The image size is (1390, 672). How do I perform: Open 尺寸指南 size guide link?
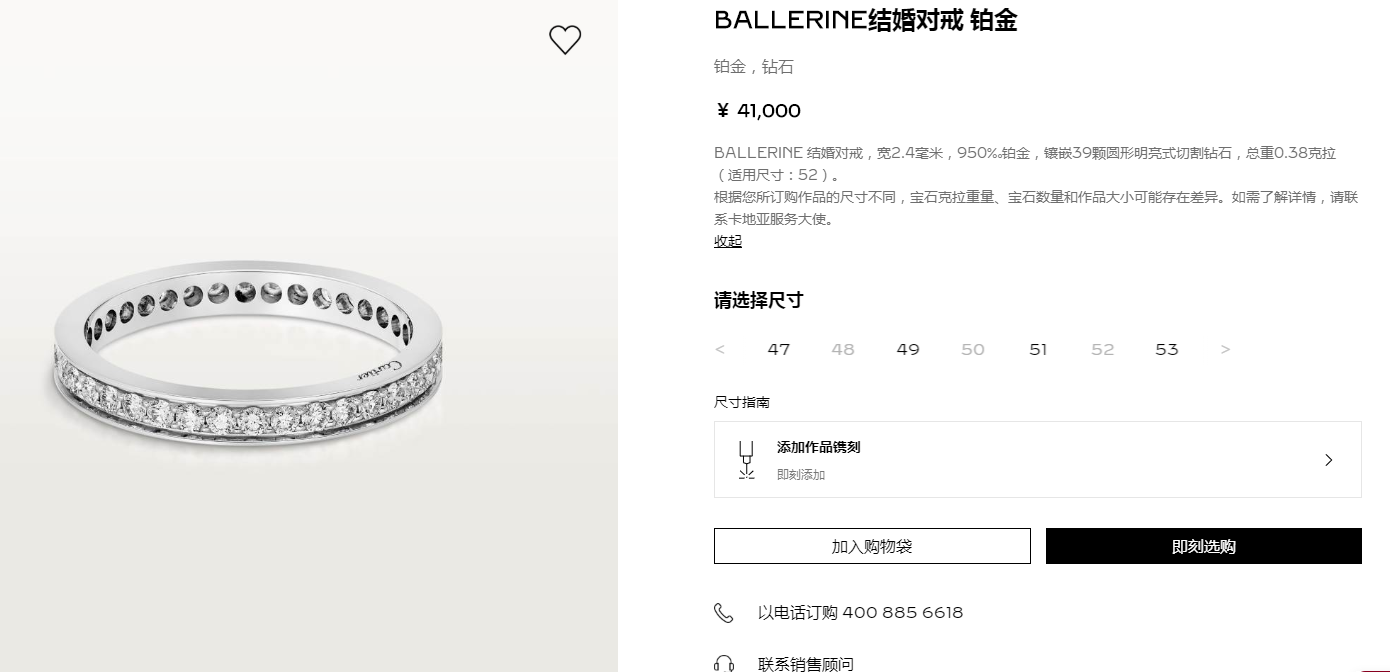(742, 402)
